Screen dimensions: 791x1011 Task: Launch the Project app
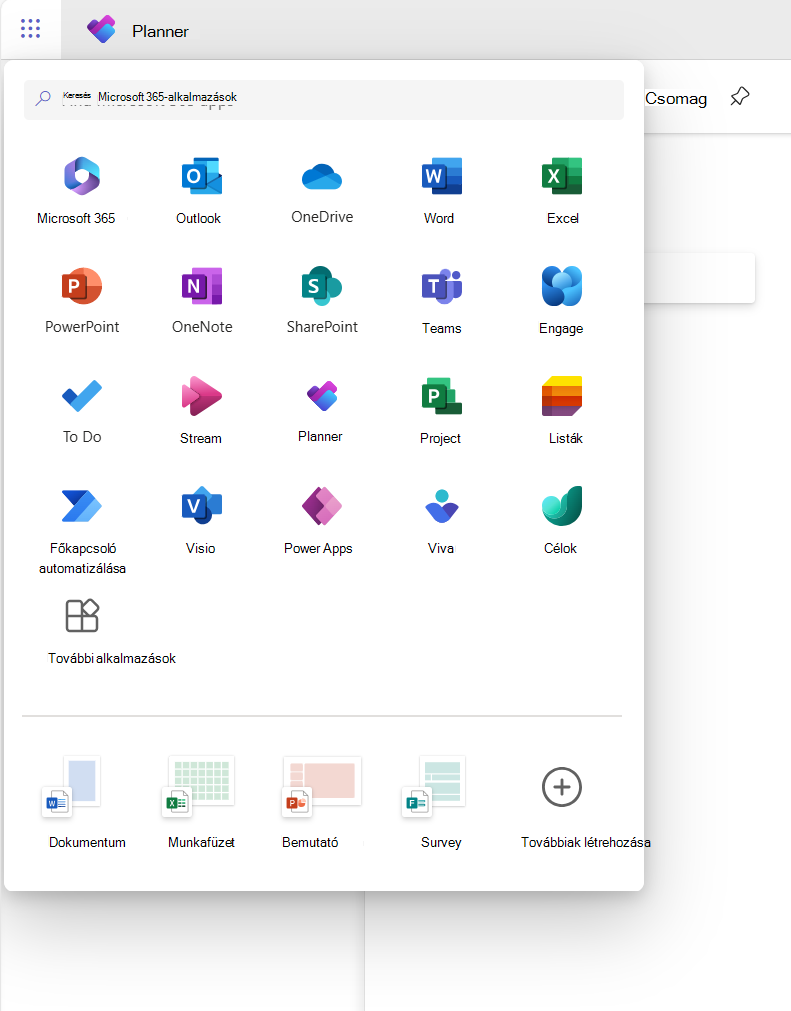(x=441, y=410)
